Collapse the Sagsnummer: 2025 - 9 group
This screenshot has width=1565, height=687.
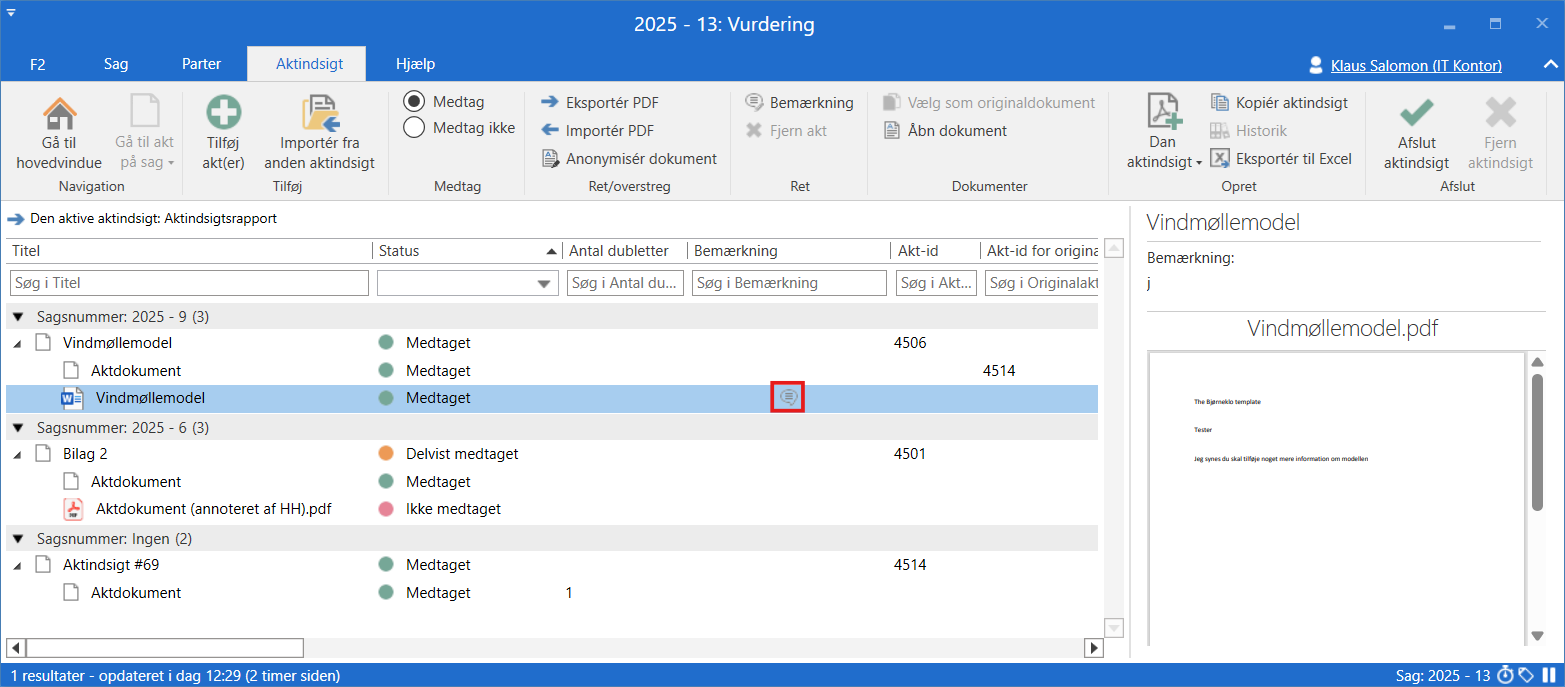(x=19, y=317)
